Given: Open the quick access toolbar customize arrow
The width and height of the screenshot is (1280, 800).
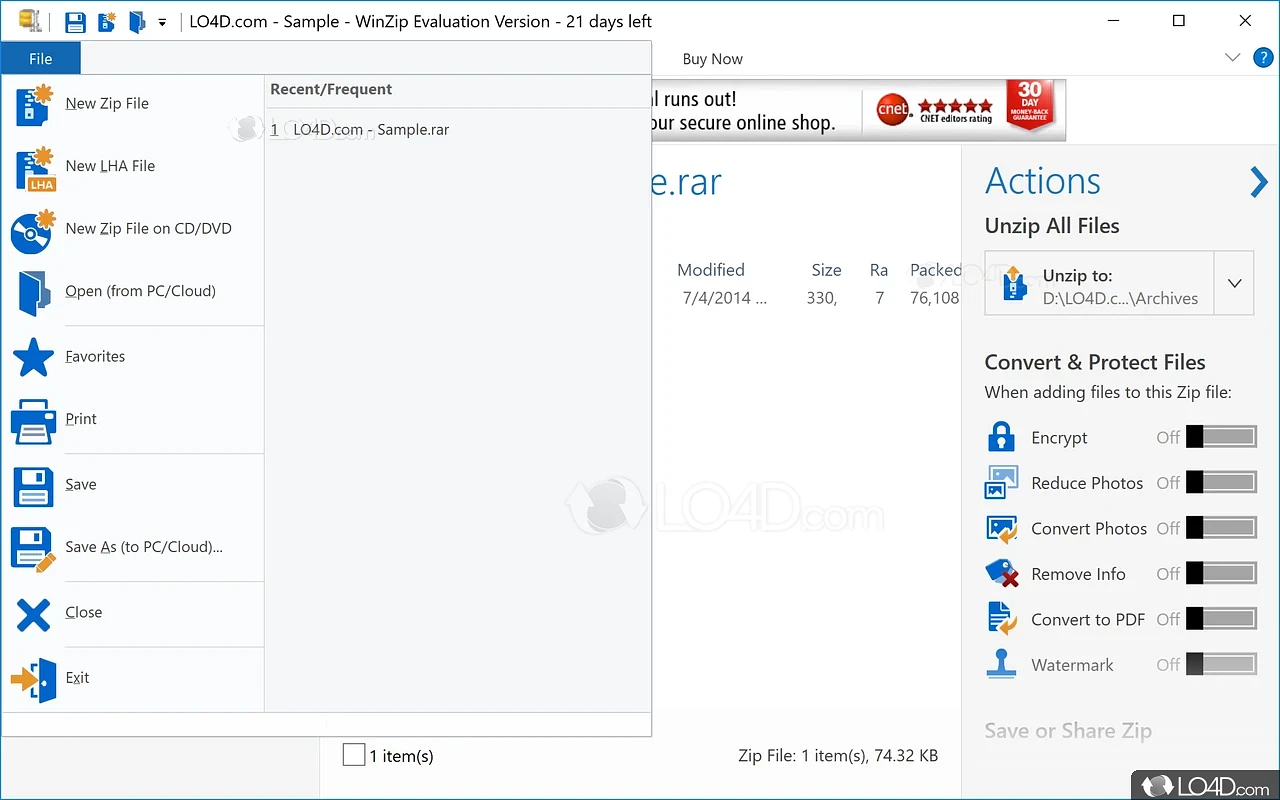Looking at the screenshot, I should tap(162, 22).
